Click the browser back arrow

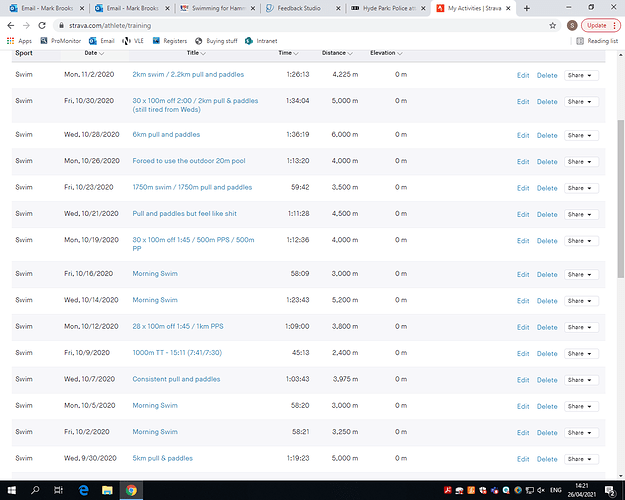pos(11,26)
